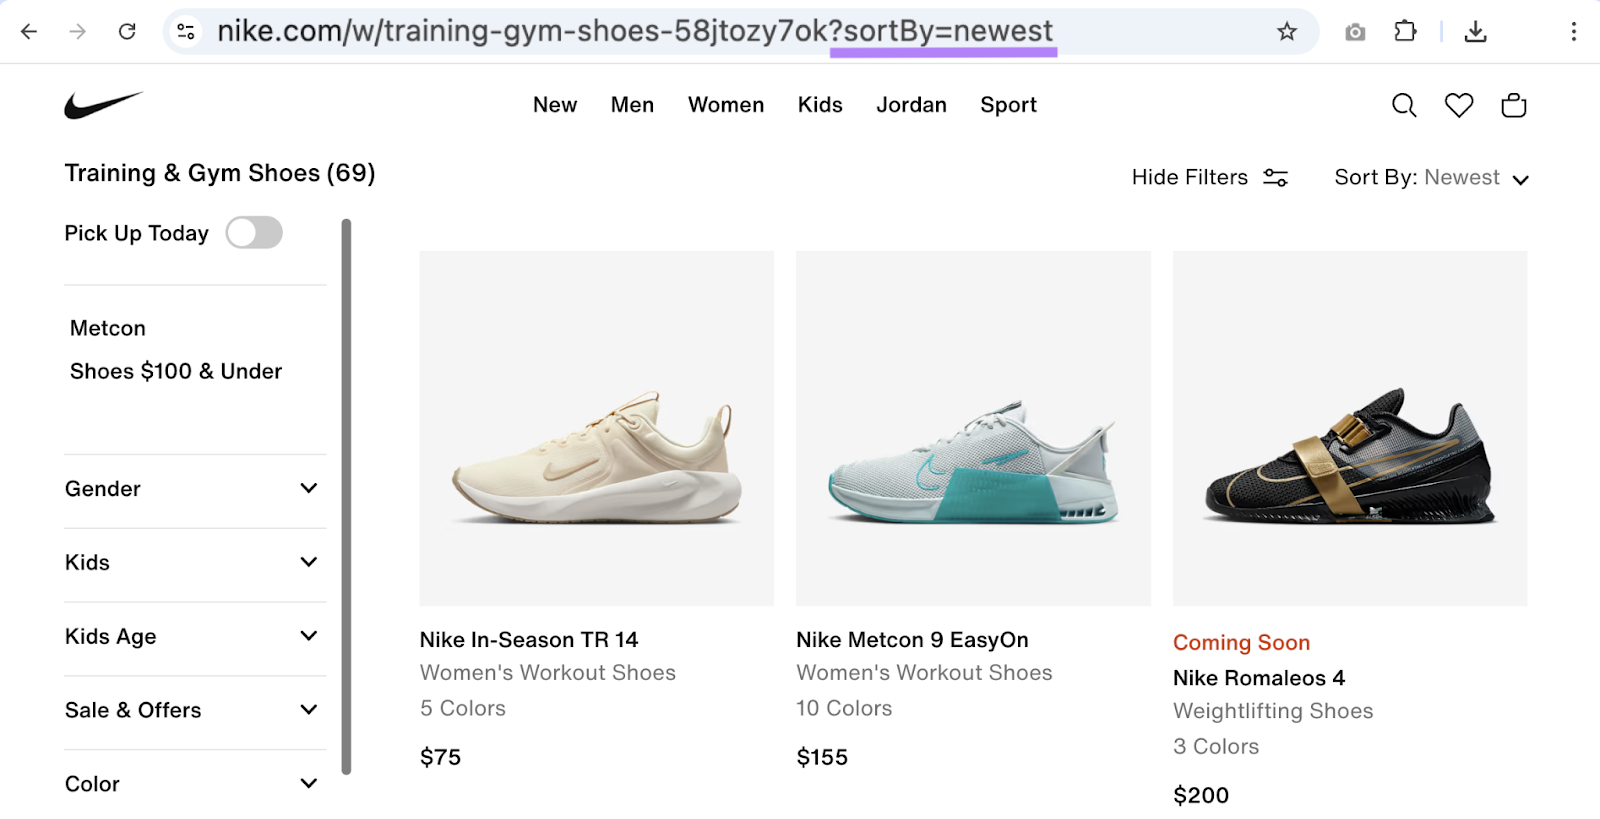1600x819 pixels.
Task: Open the browser extensions puzzle icon
Action: (x=1405, y=31)
